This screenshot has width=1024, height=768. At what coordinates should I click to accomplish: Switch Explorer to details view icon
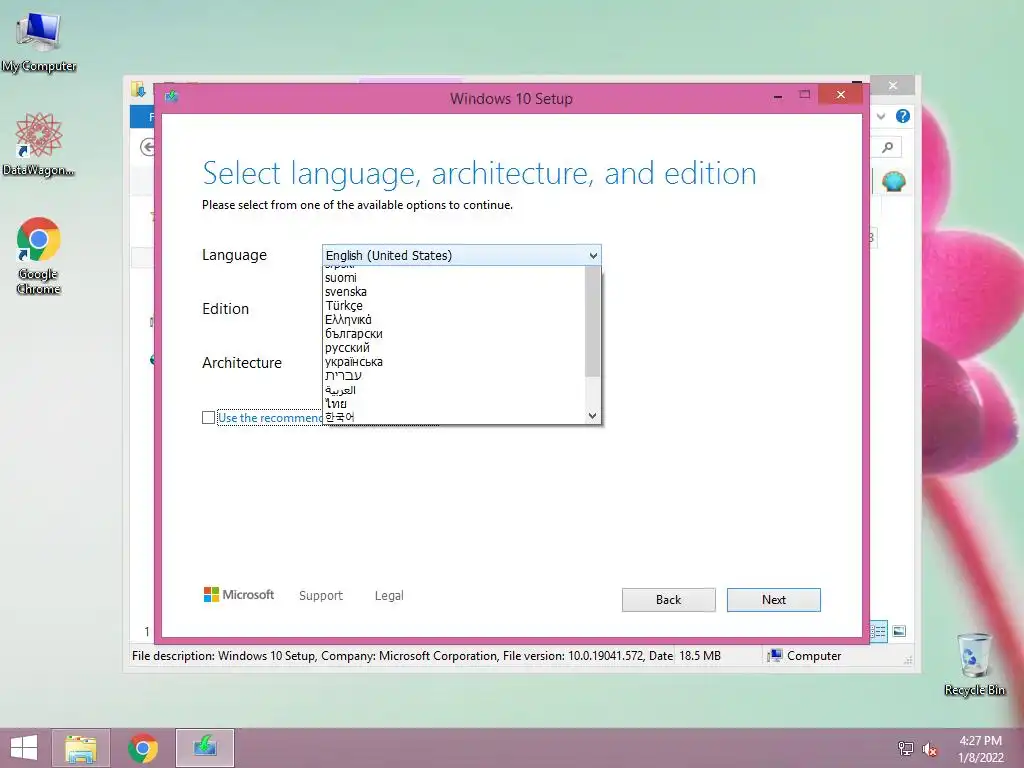click(879, 631)
